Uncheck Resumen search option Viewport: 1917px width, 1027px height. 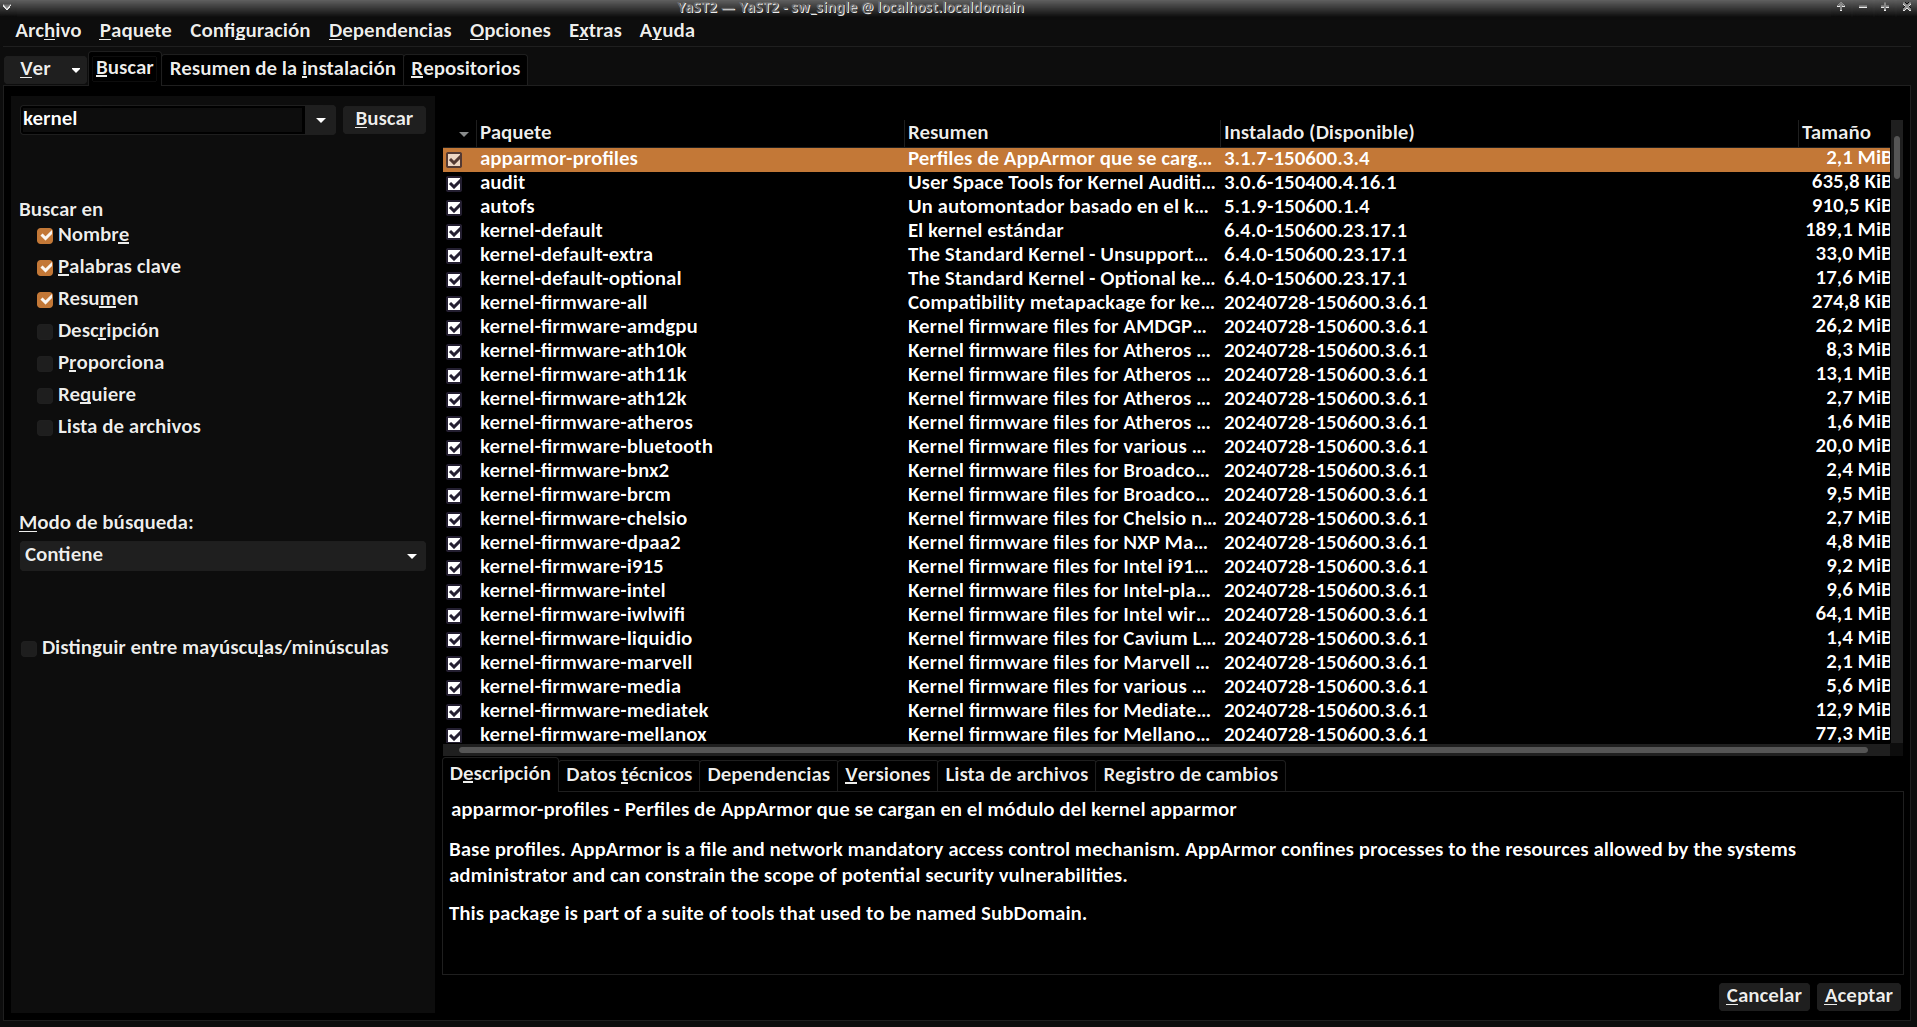tap(45, 300)
